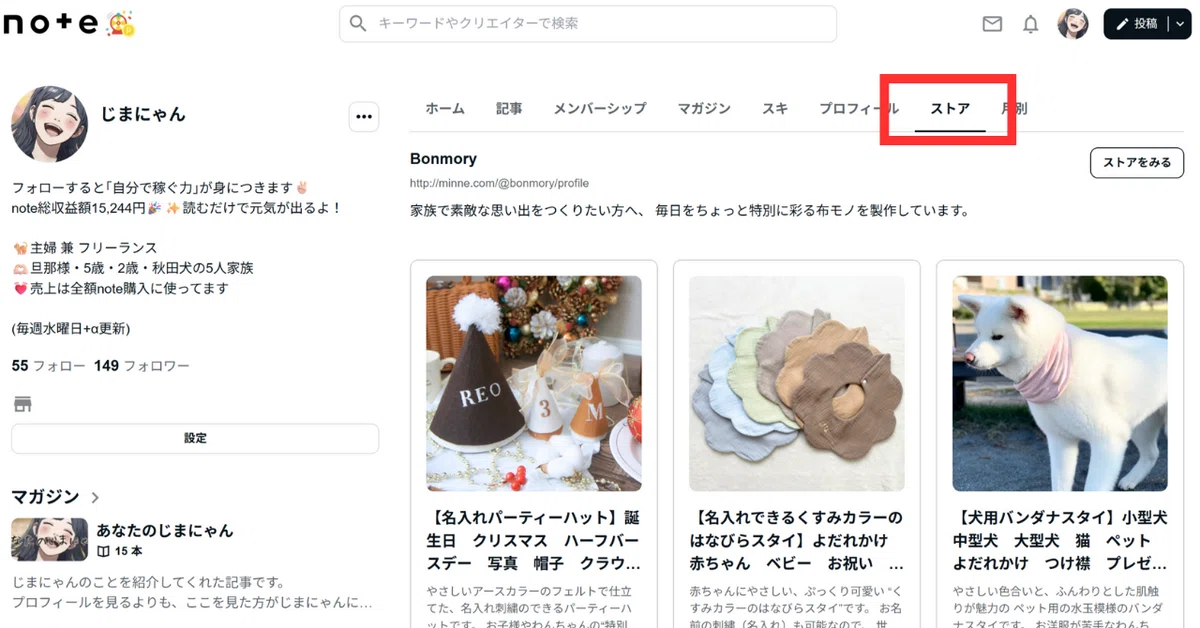Click the Bonmory store name heading
1200x628 pixels.
[443, 159]
